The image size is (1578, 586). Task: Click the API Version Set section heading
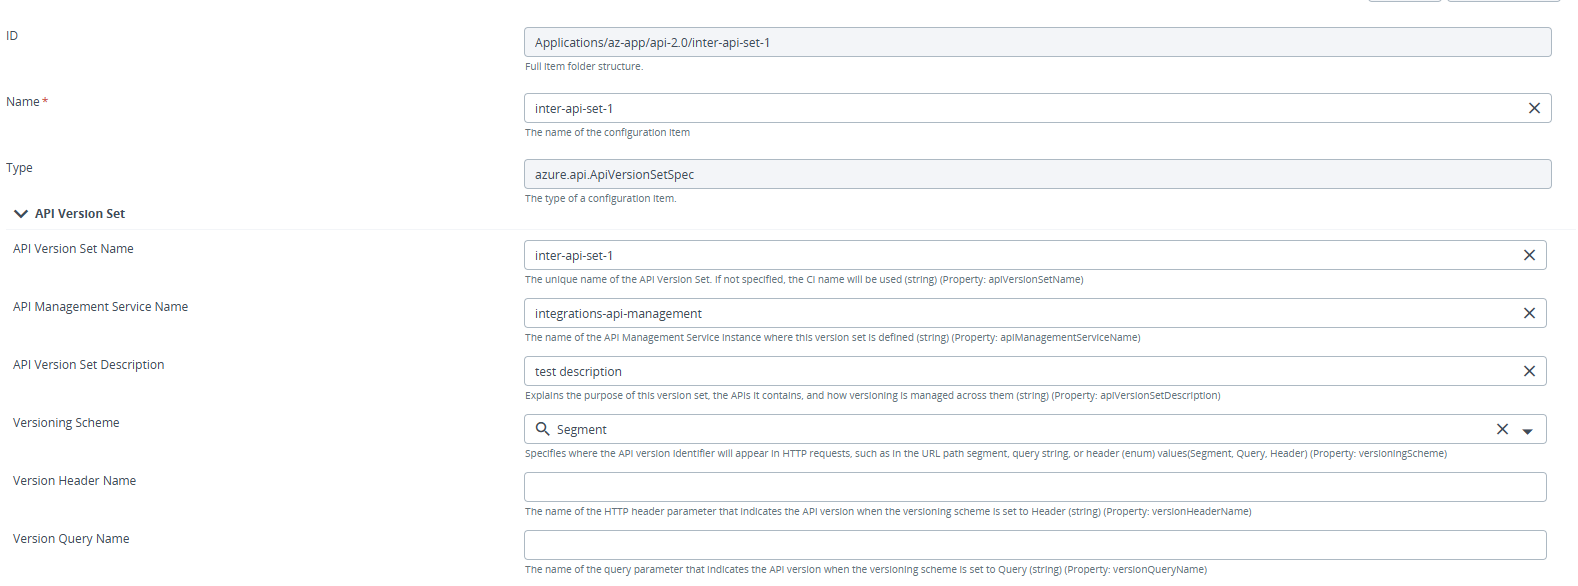tap(80, 213)
